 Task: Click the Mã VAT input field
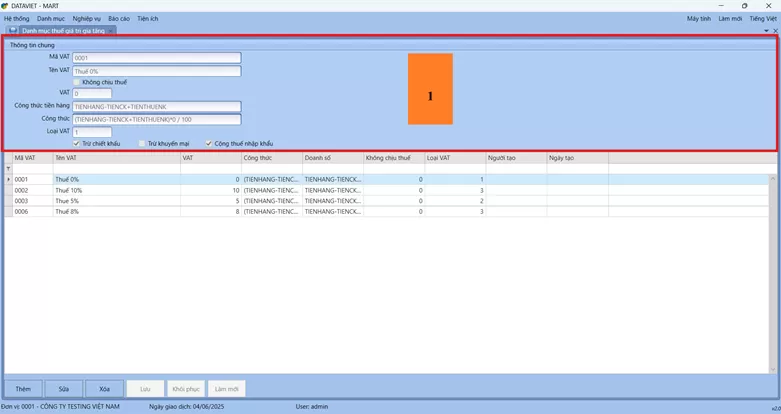(x=157, y=58)
